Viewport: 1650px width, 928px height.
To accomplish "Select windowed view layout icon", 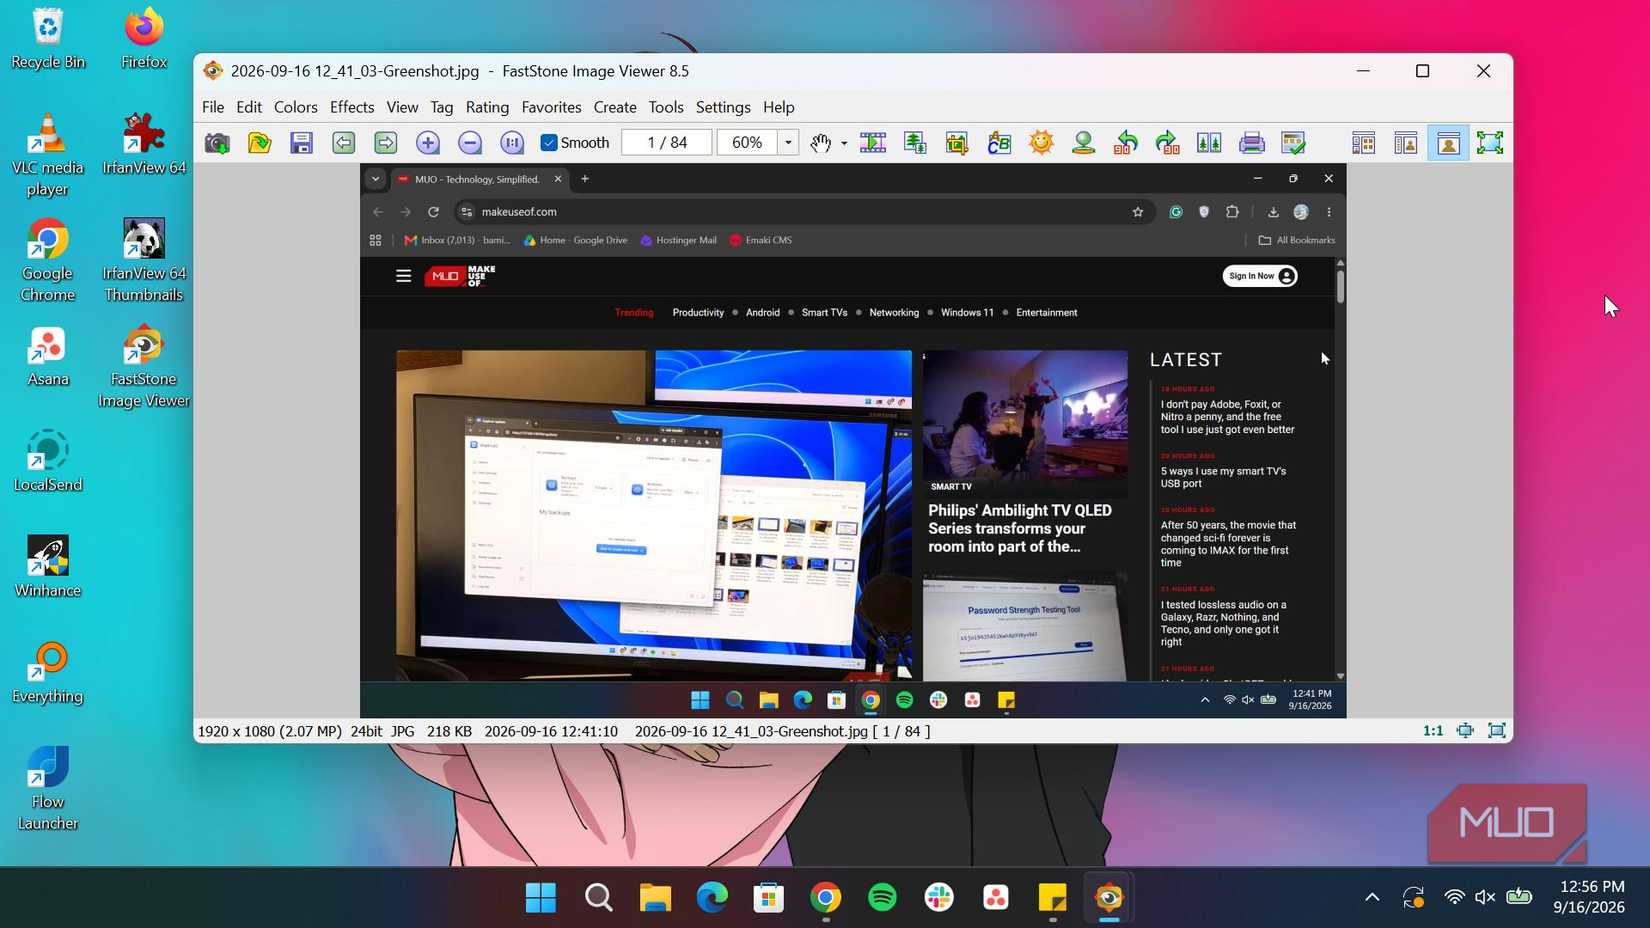I will pyautogui.click(x=1448, y=143).
